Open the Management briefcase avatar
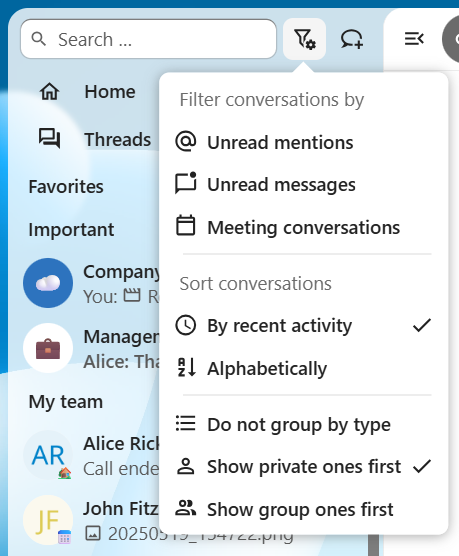The height and width of the screenshot is (556, 459). (x=48, y=348)
